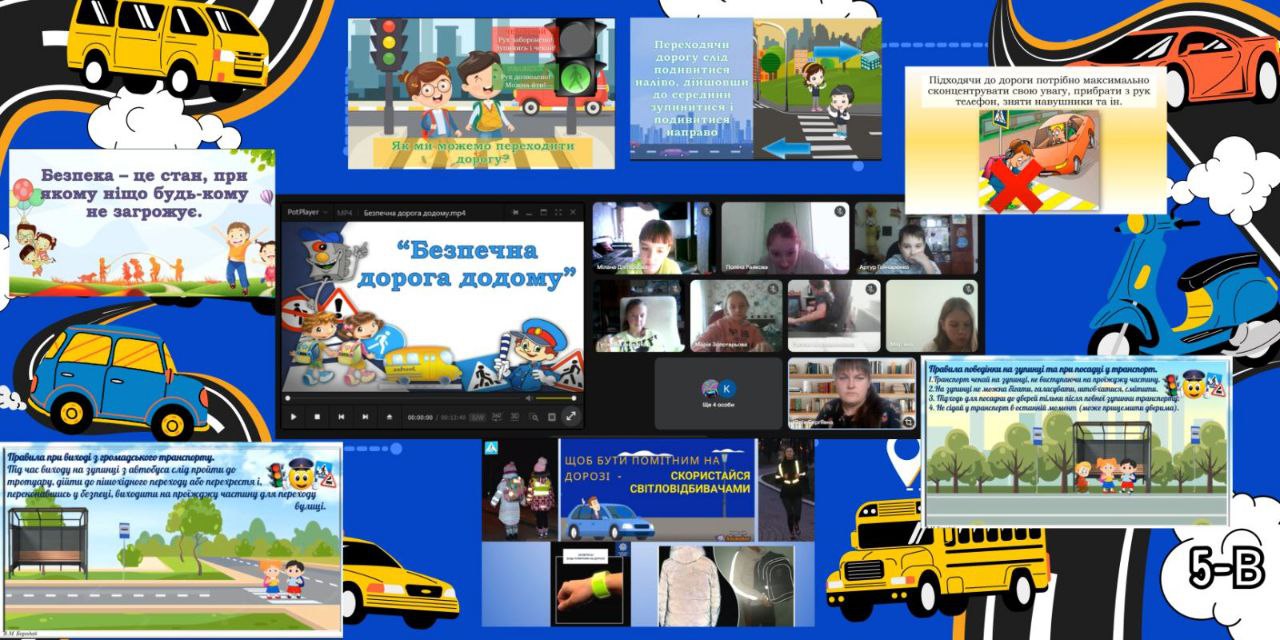
Task: Click the MP4 format label
Action: click(344, 212)
